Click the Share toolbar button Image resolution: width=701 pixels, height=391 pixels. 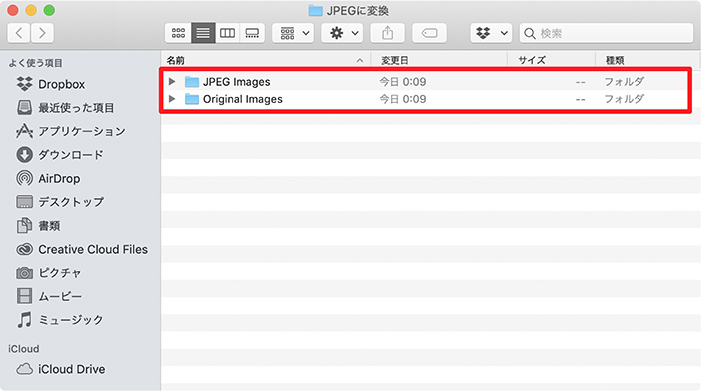(388, 33)
